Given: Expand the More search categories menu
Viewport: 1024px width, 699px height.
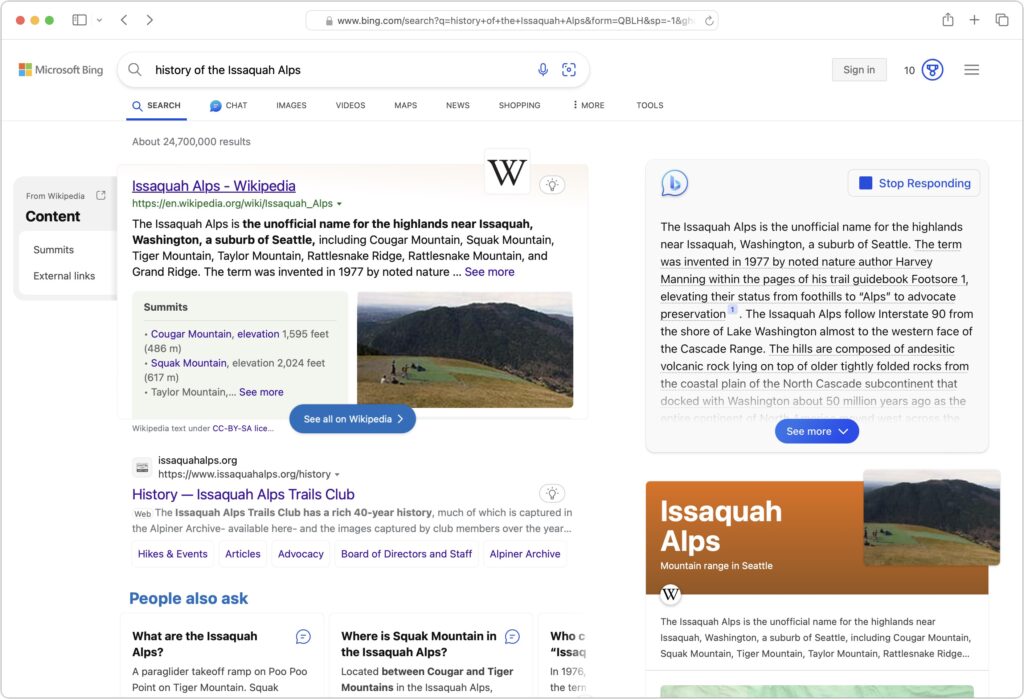Looking at the screenshot, I should pyautogui.click(x=588, y=105).
